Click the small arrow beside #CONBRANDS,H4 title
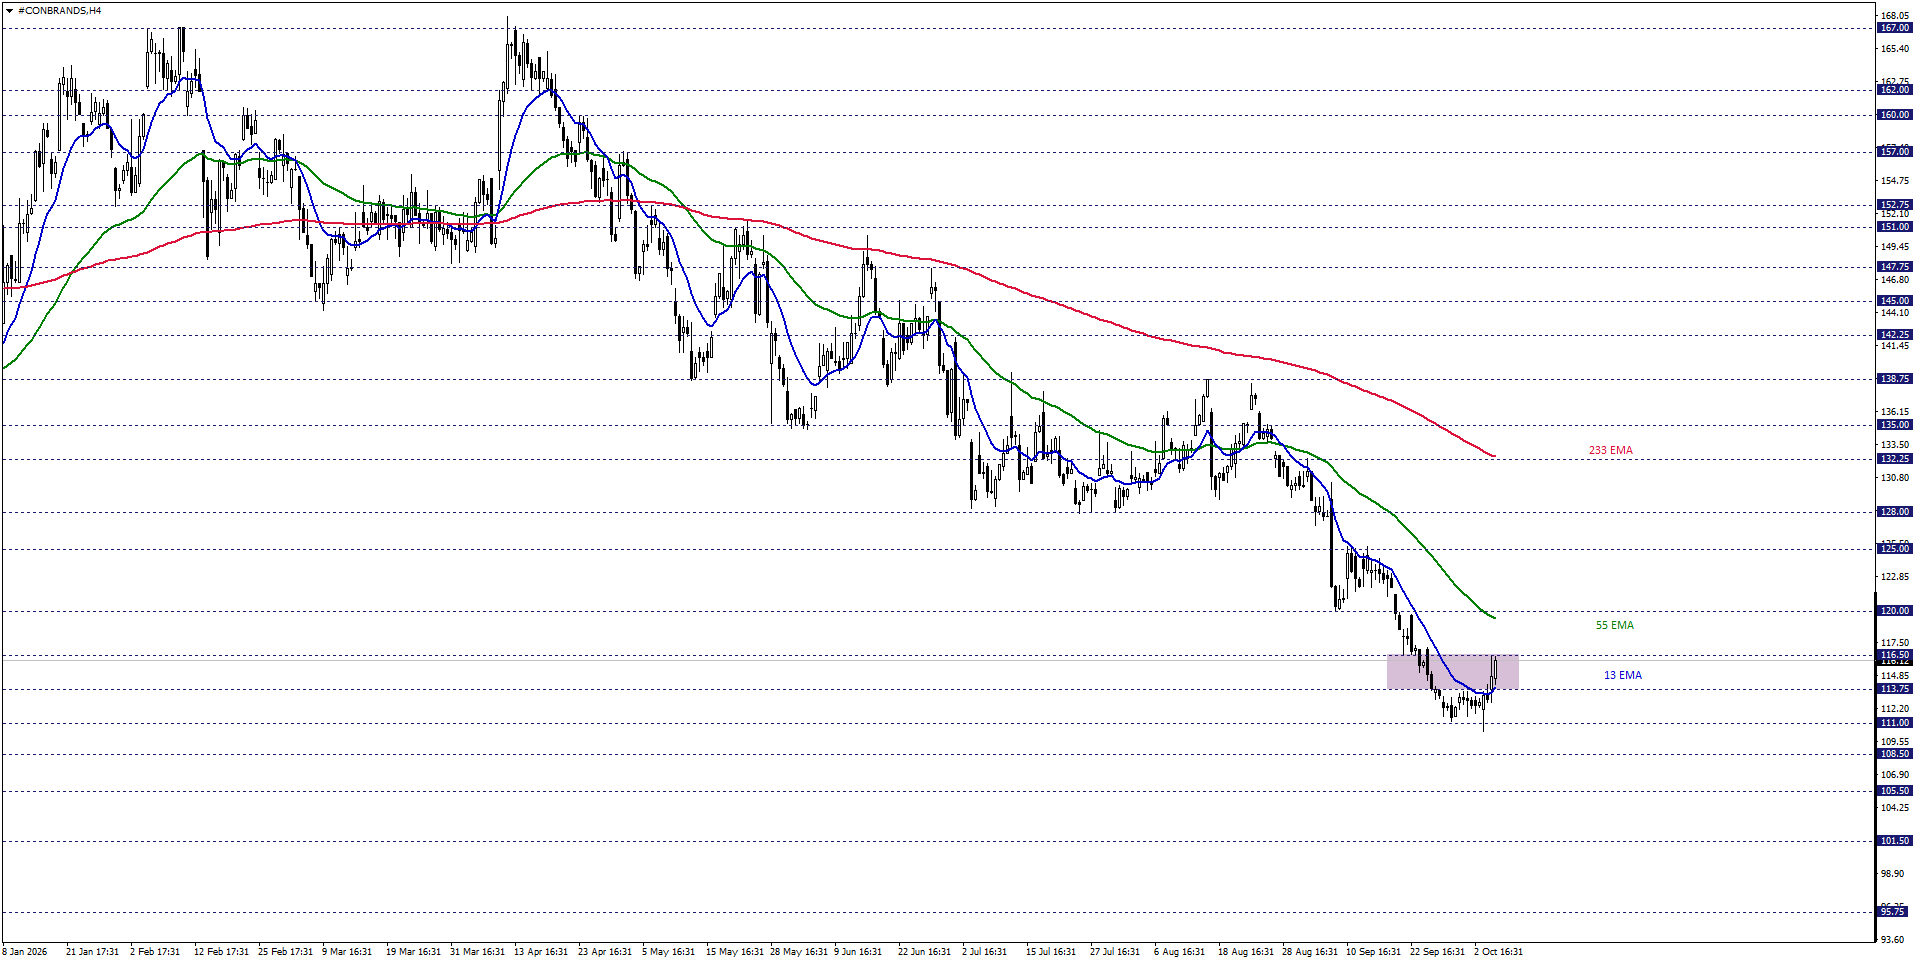The width and height of the screenshot is (1916, 963). click(9, 11)
